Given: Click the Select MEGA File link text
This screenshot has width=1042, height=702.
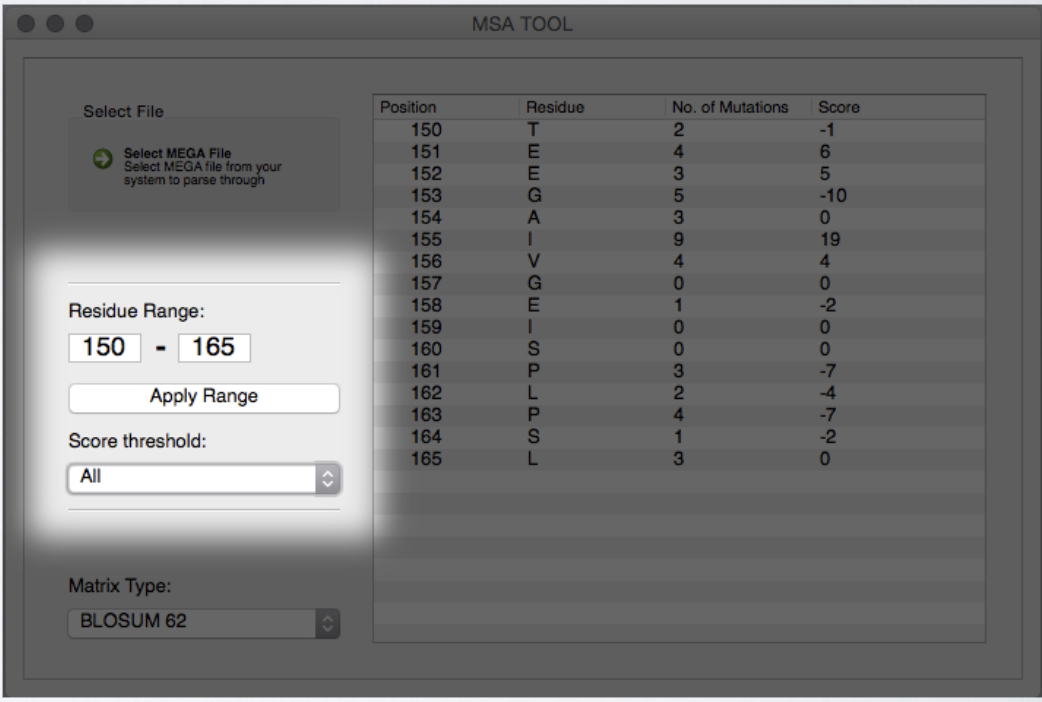Looking at the screenshot, I should pos(177,153).
